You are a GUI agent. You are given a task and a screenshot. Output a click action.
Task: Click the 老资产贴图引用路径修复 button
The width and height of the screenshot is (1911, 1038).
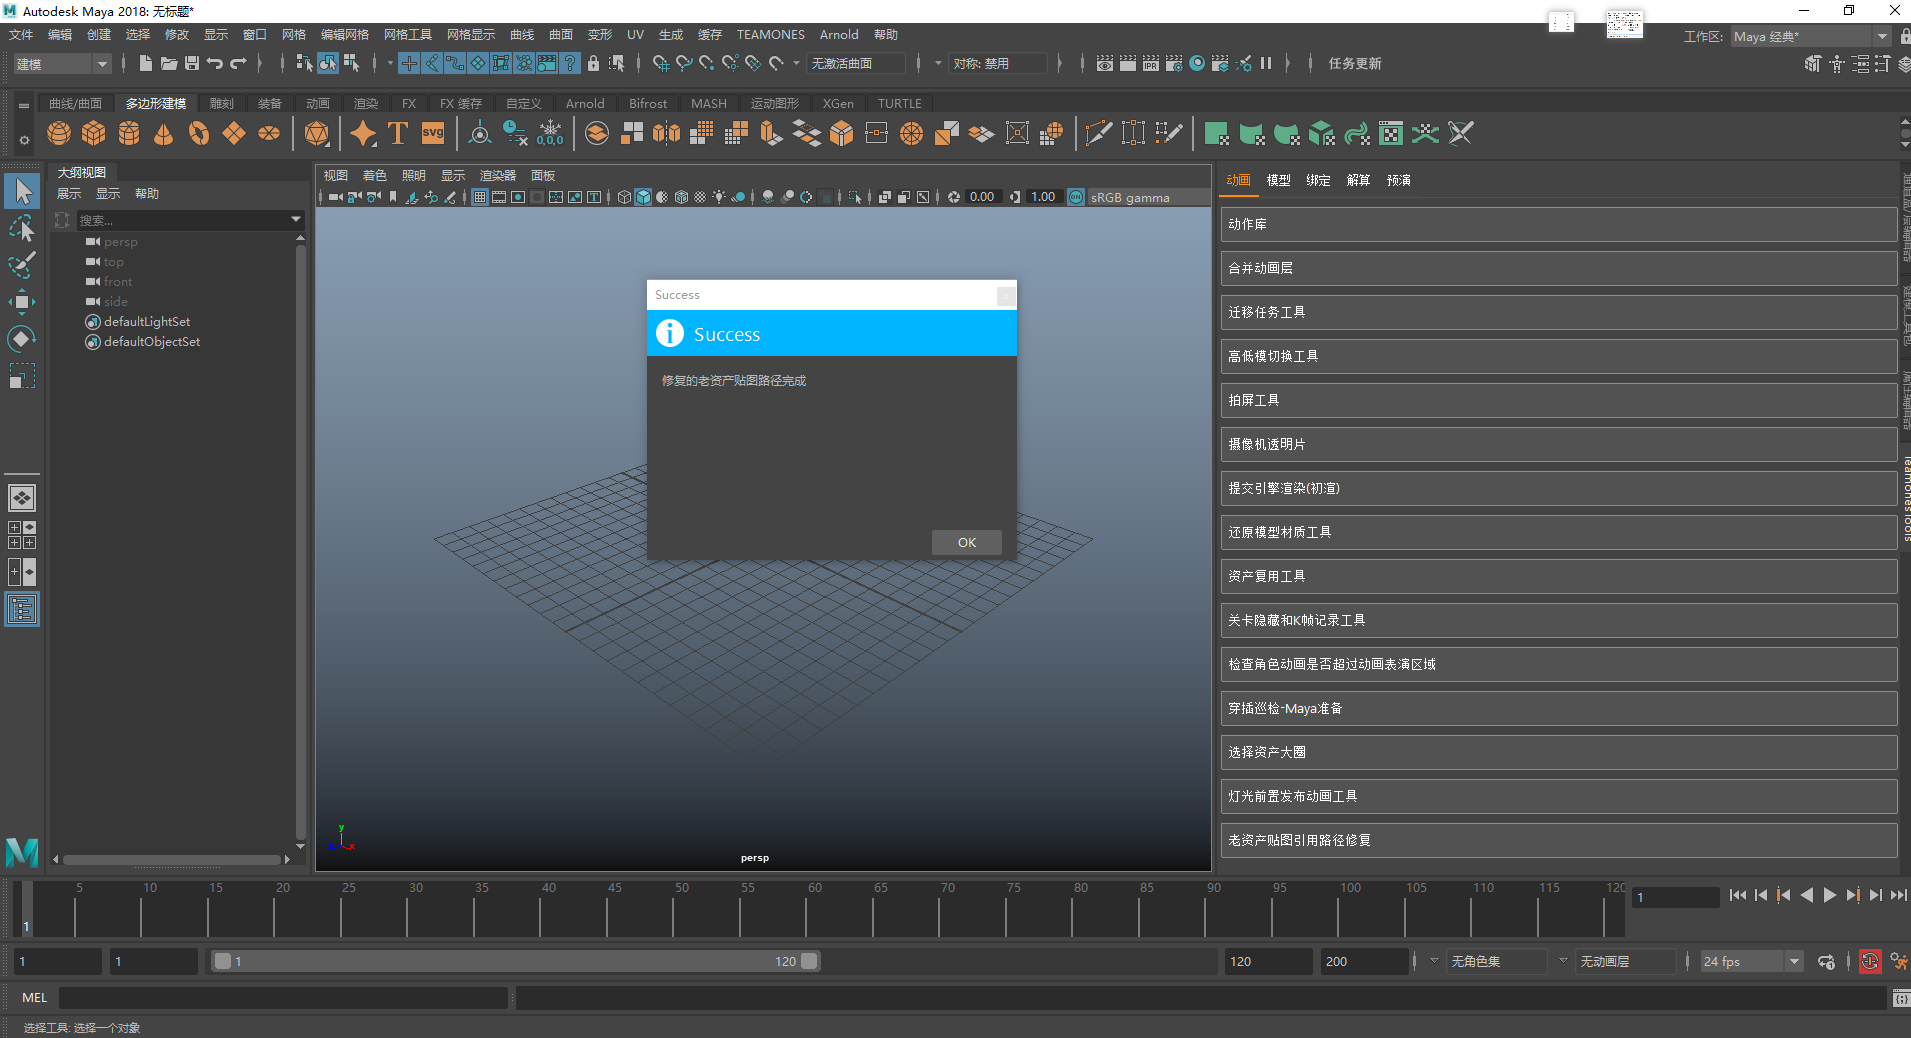pyautogui.click(x=1558, y=841)
